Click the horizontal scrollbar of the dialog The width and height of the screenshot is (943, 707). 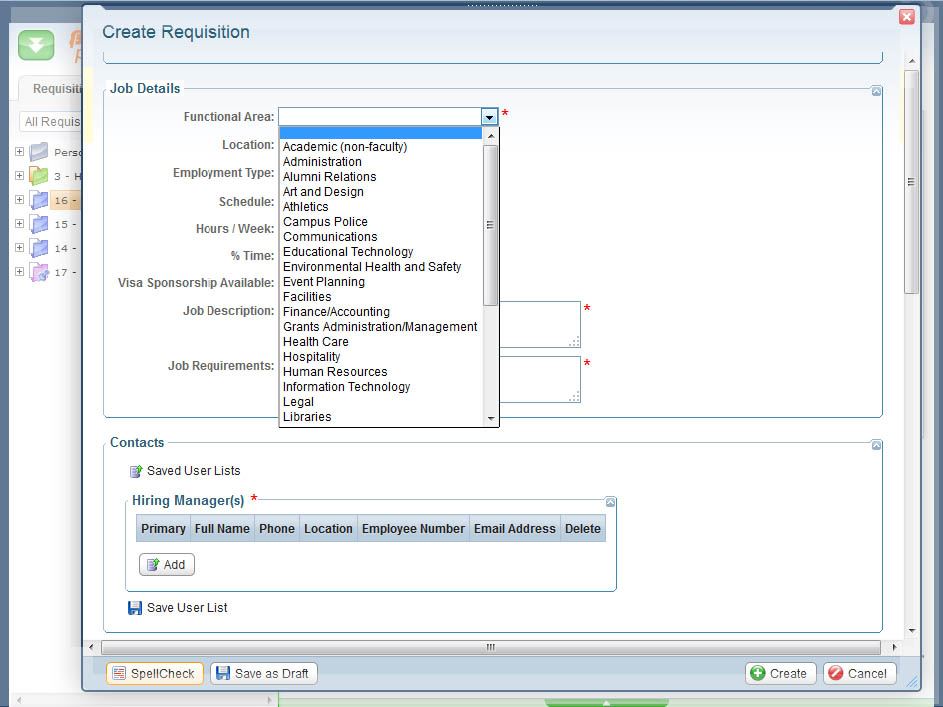(490, 648)
